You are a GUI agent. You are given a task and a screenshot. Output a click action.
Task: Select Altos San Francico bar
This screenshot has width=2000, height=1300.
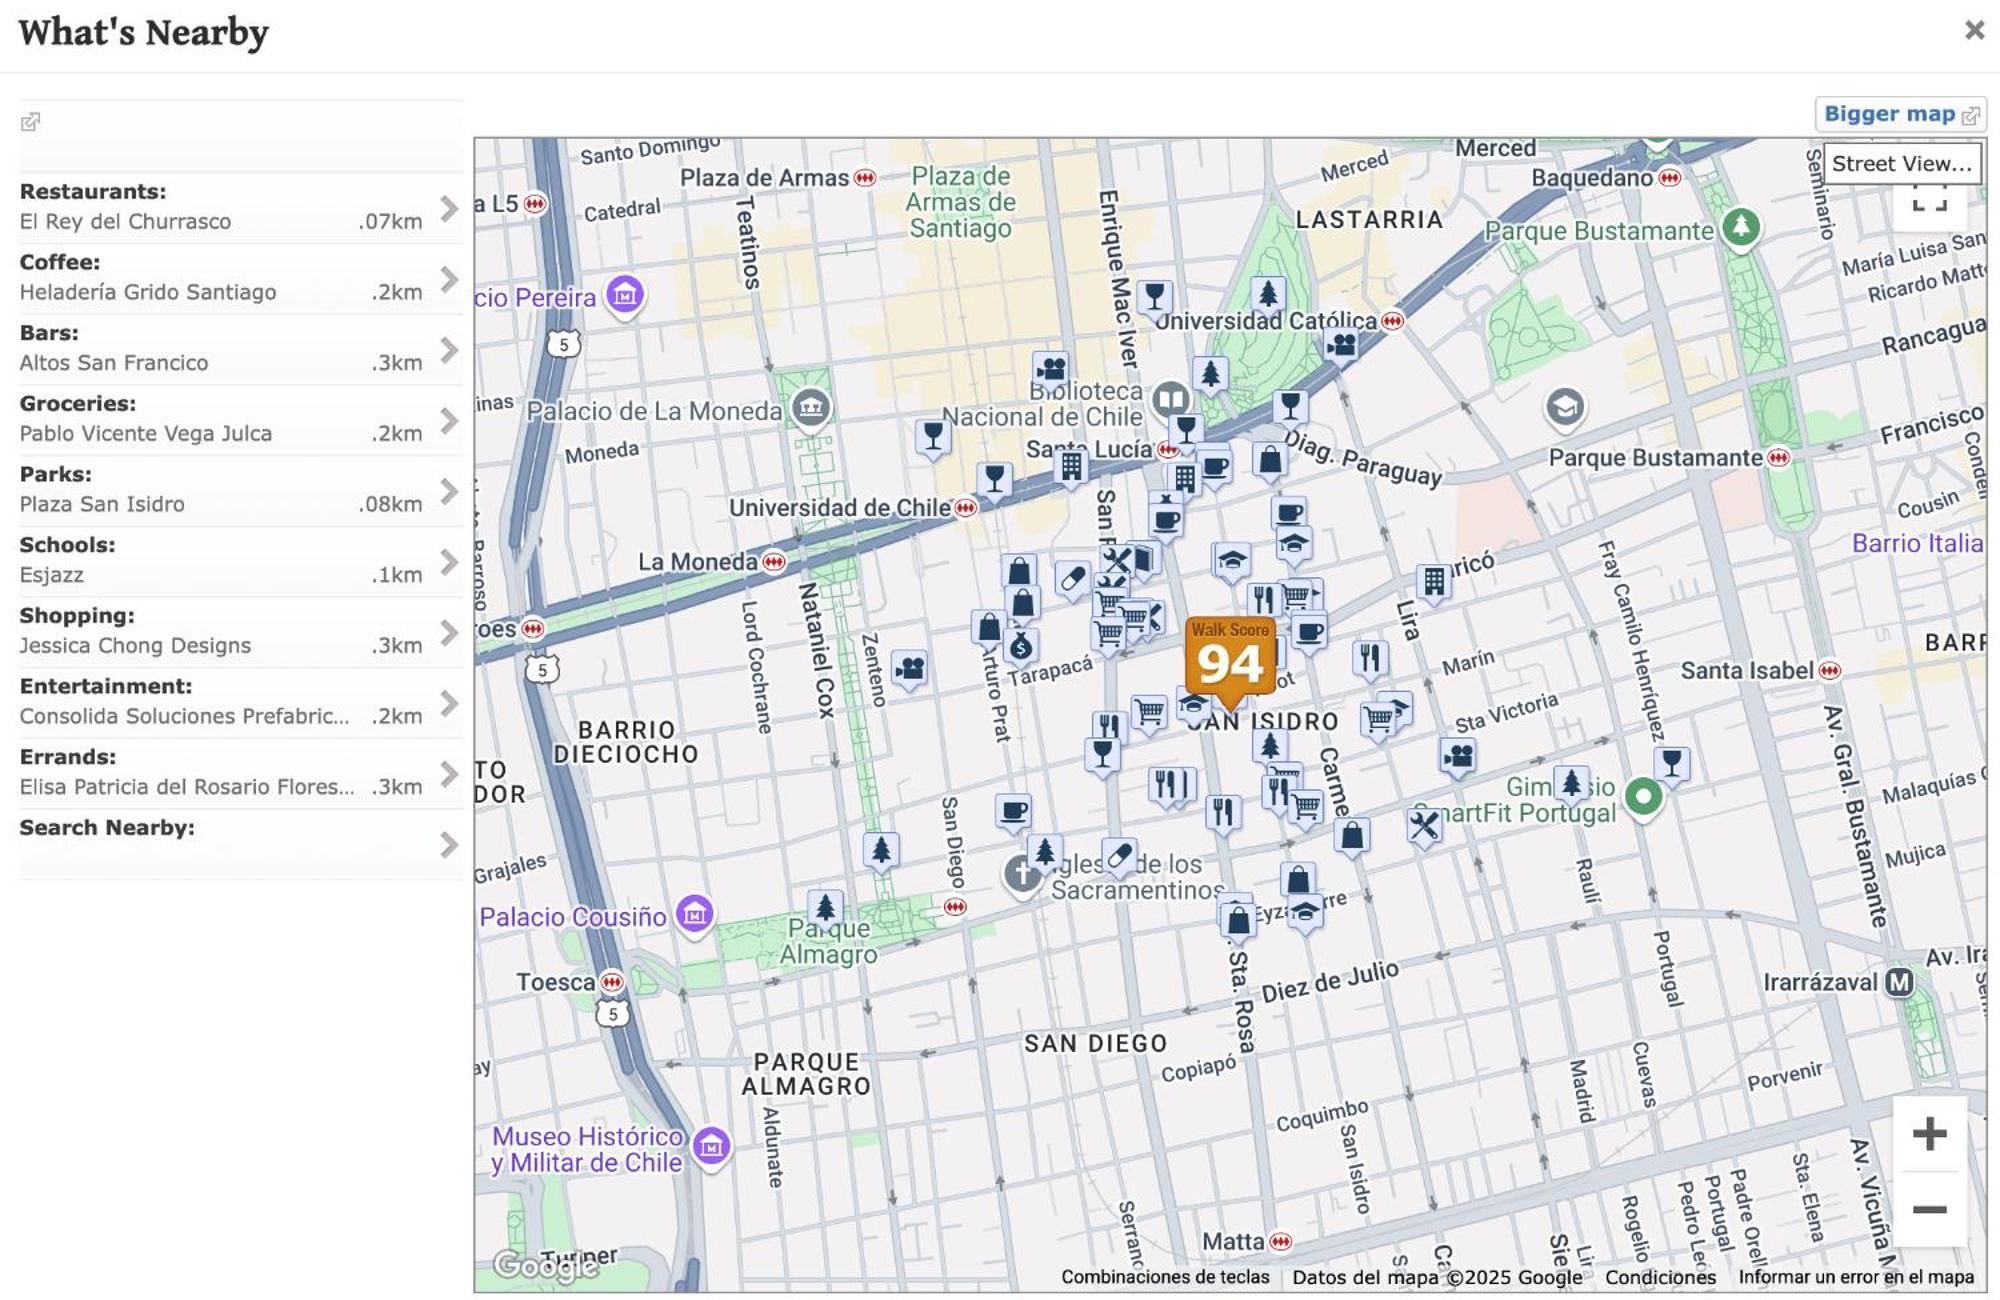pyautogui.click(x=114, y=363)
